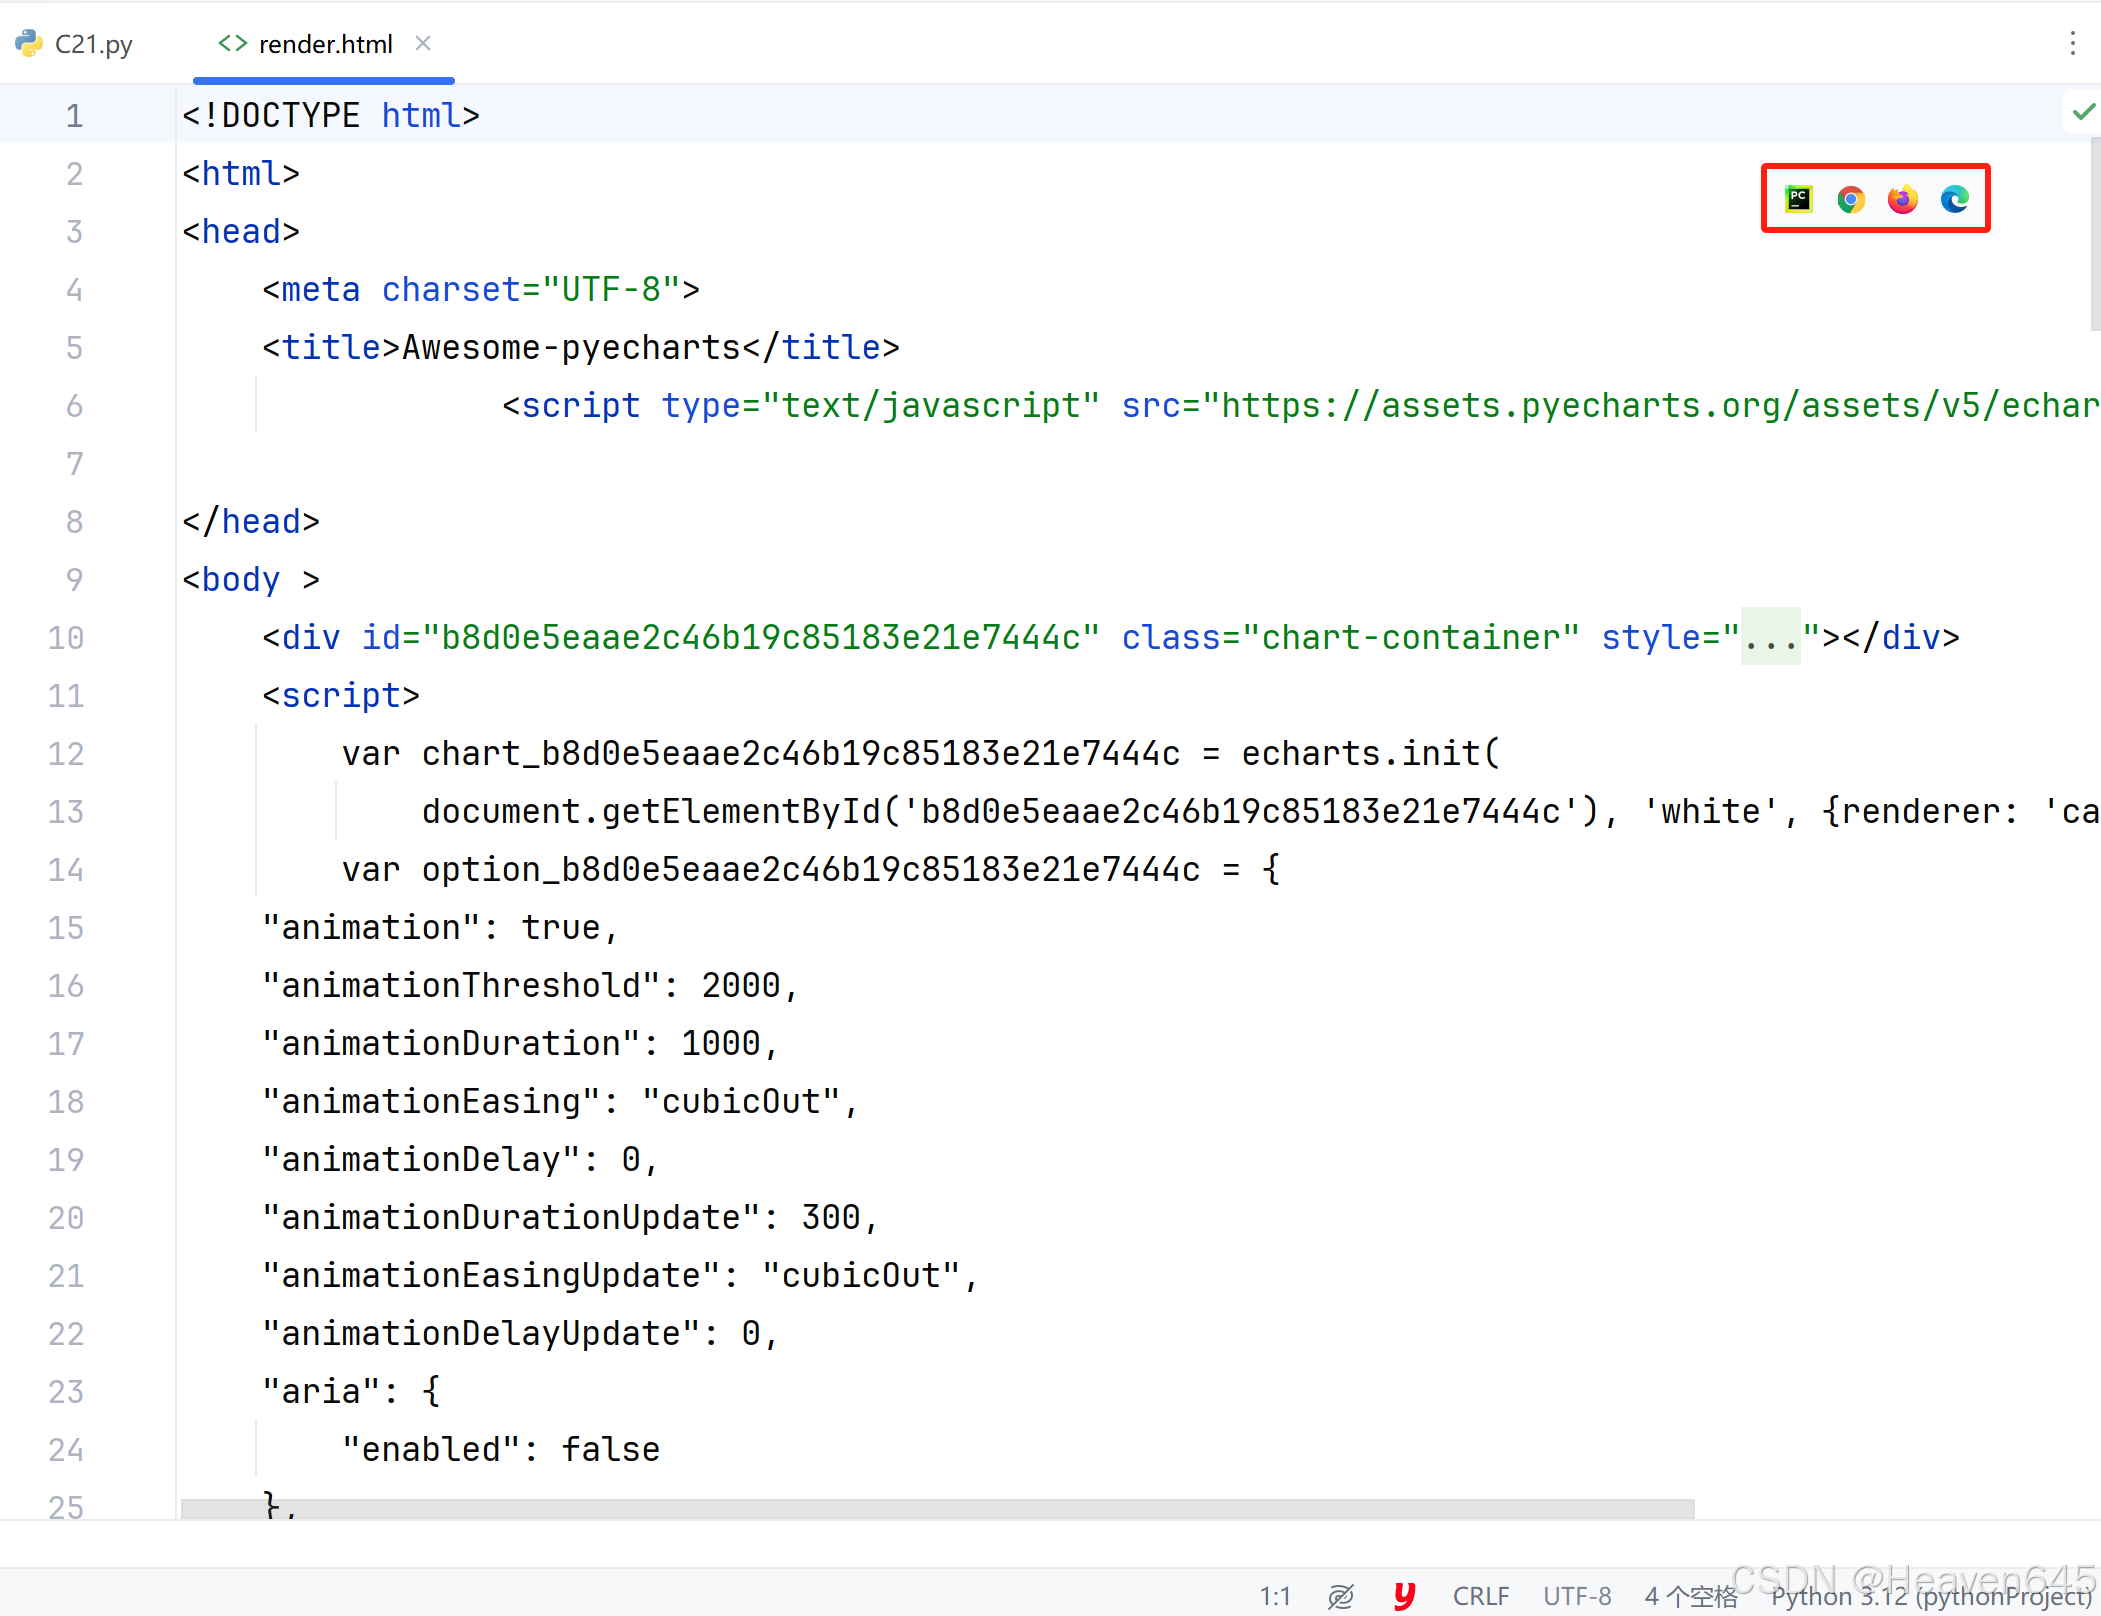The image size is (2101, 1616).
Task: Click the red Y plugin icon in status bar
Action: point(1405,1596)
